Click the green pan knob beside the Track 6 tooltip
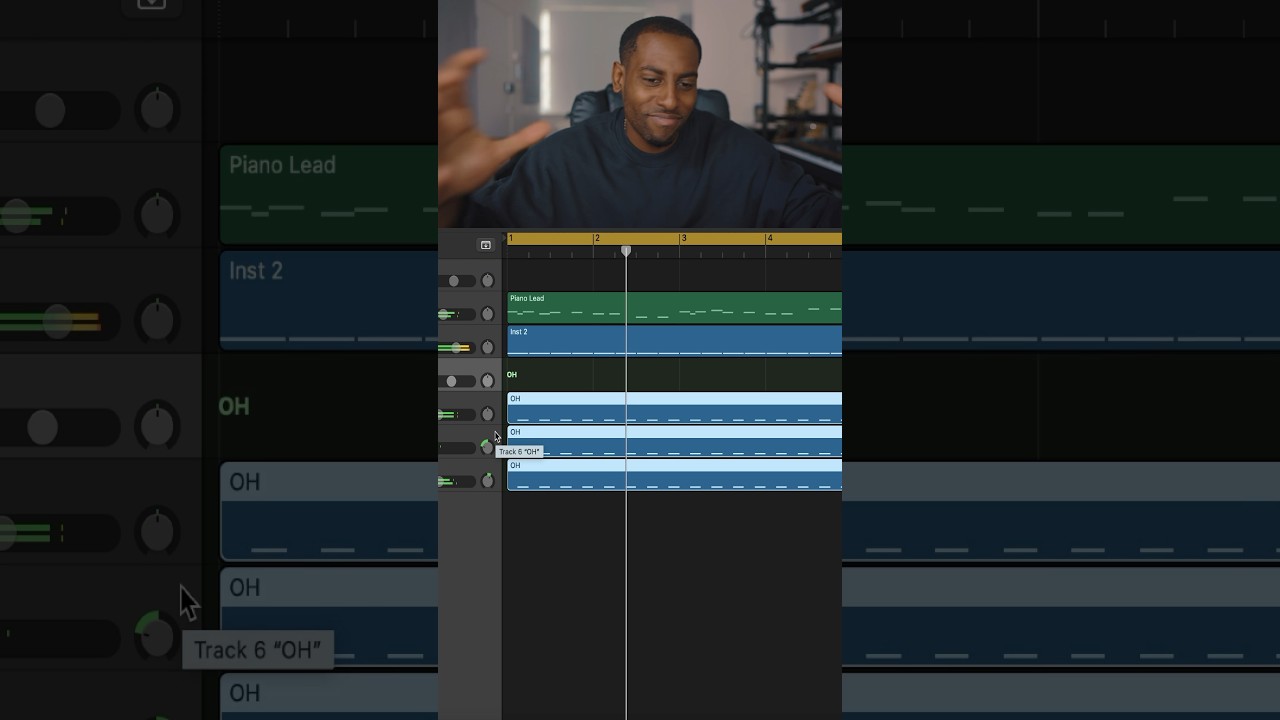 487,447
